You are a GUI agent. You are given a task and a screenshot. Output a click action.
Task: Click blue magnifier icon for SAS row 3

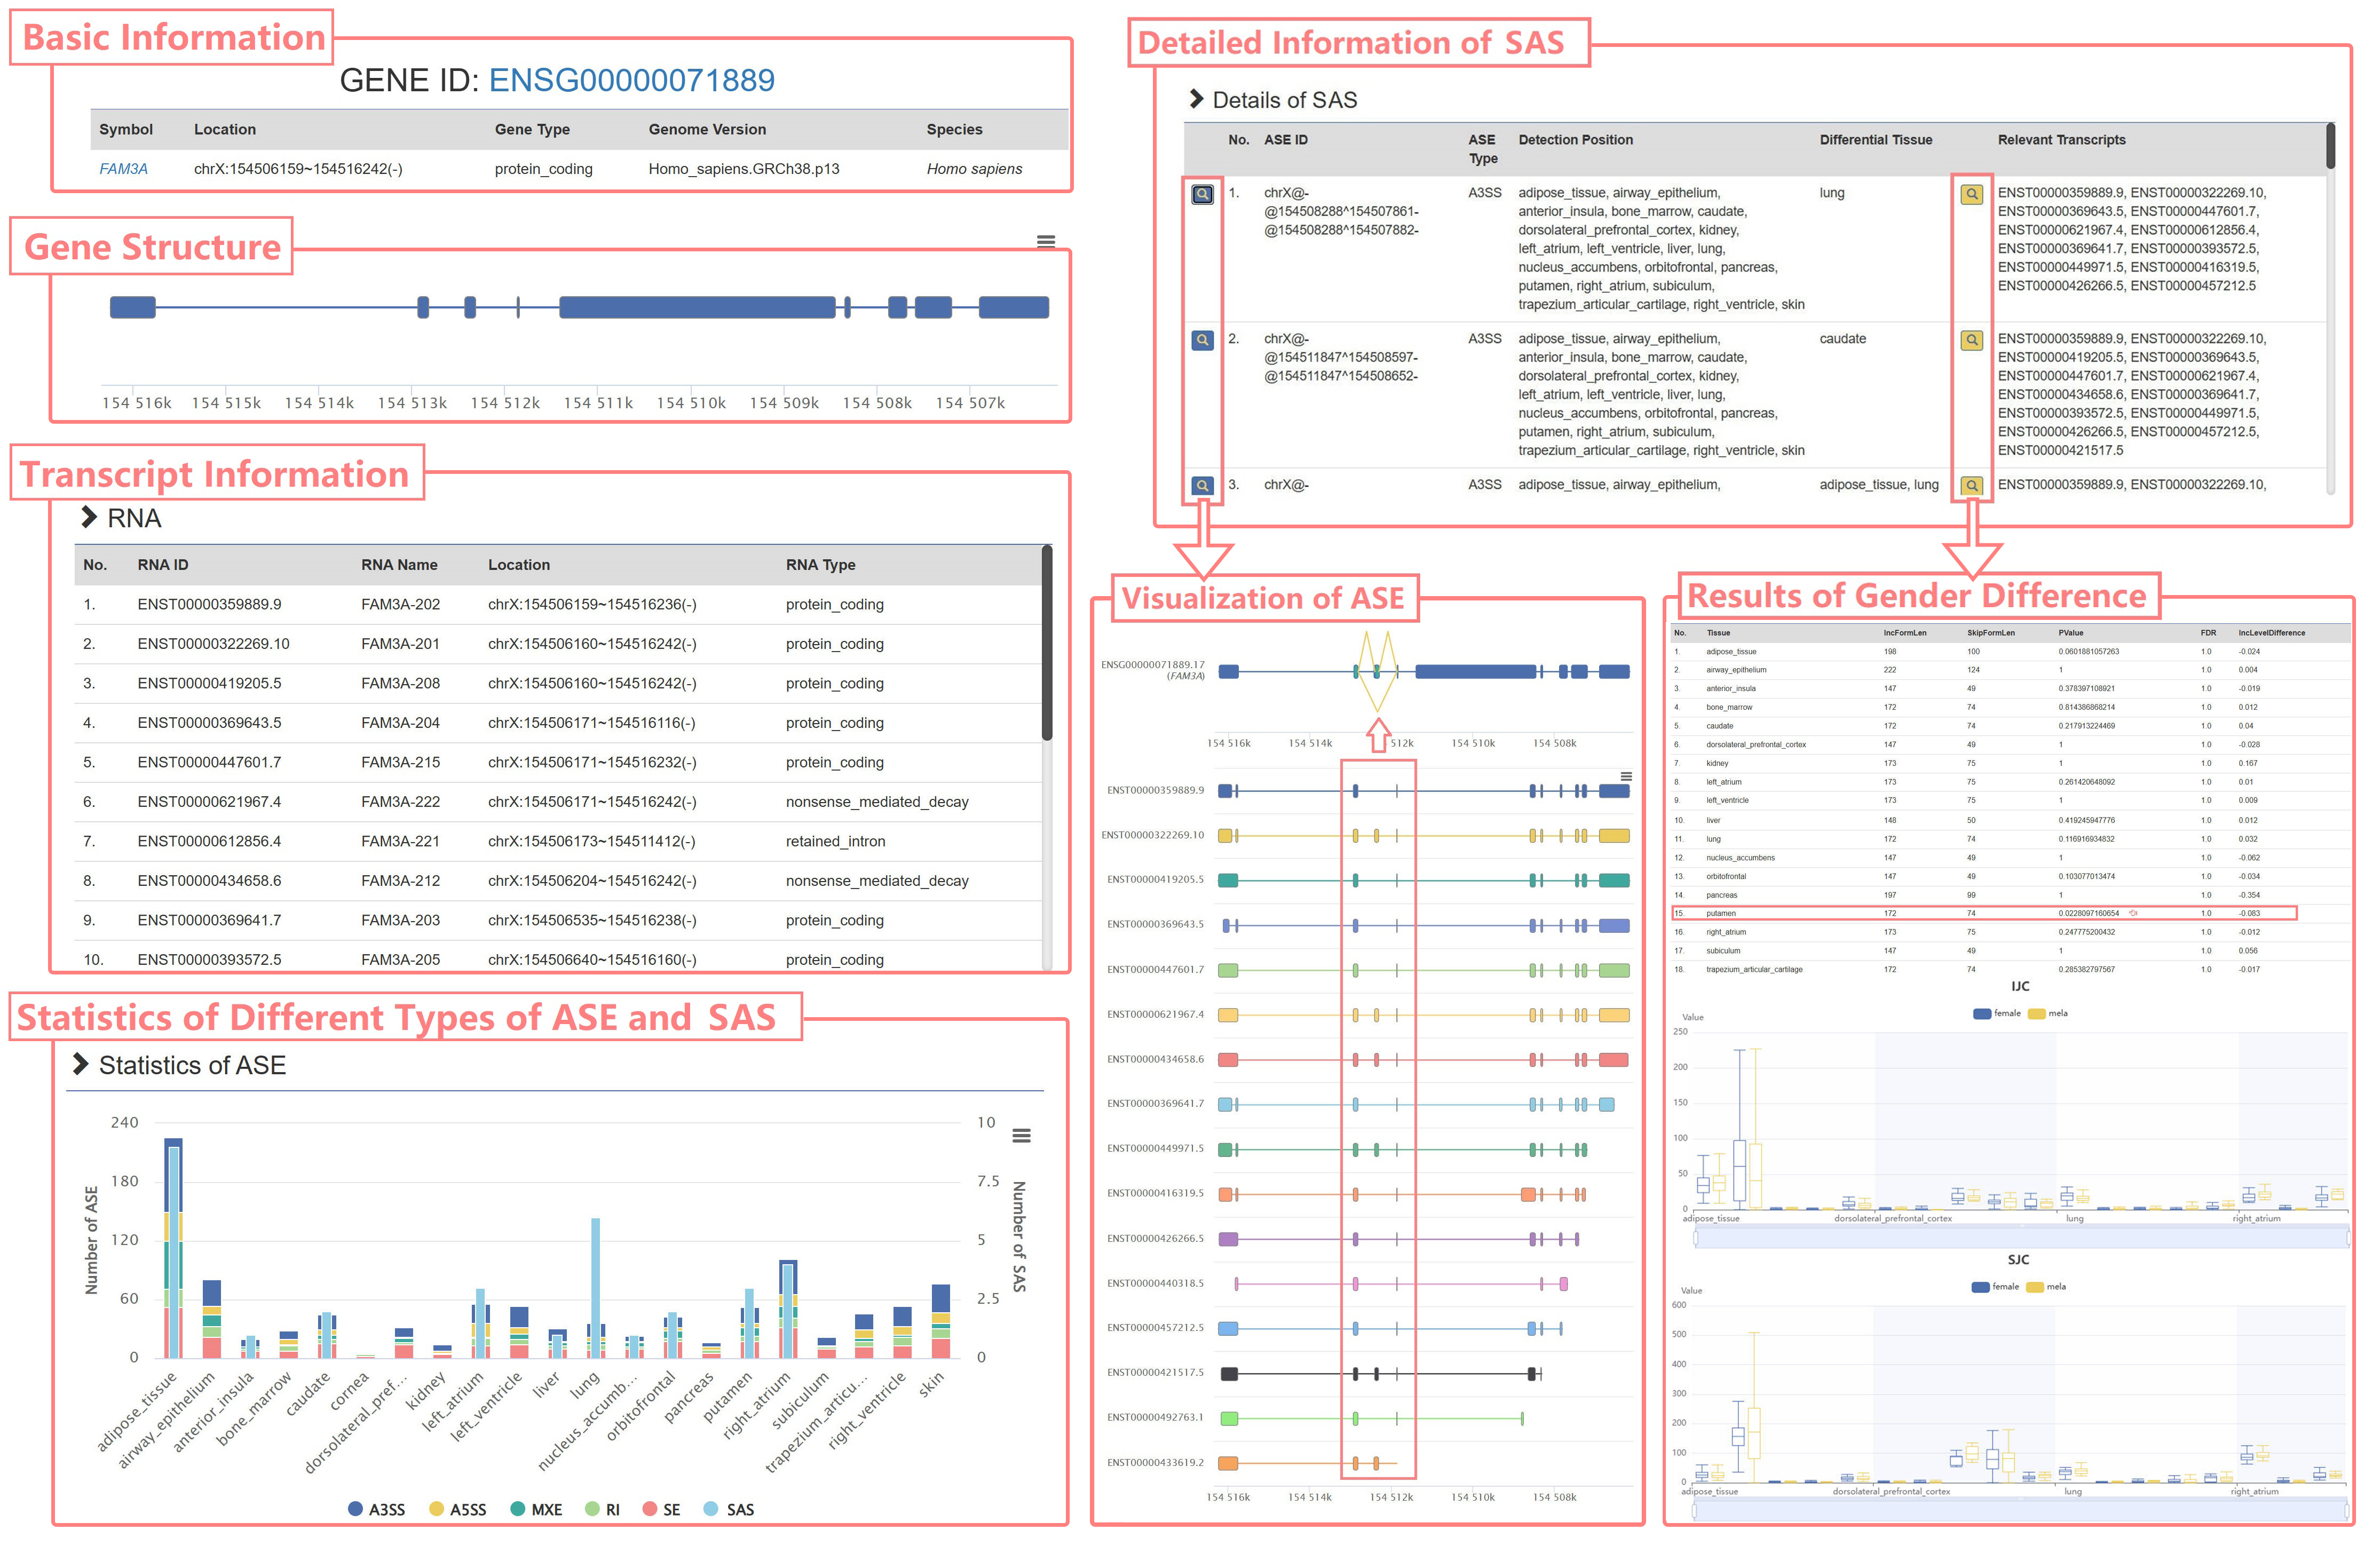coord(1202,485)
